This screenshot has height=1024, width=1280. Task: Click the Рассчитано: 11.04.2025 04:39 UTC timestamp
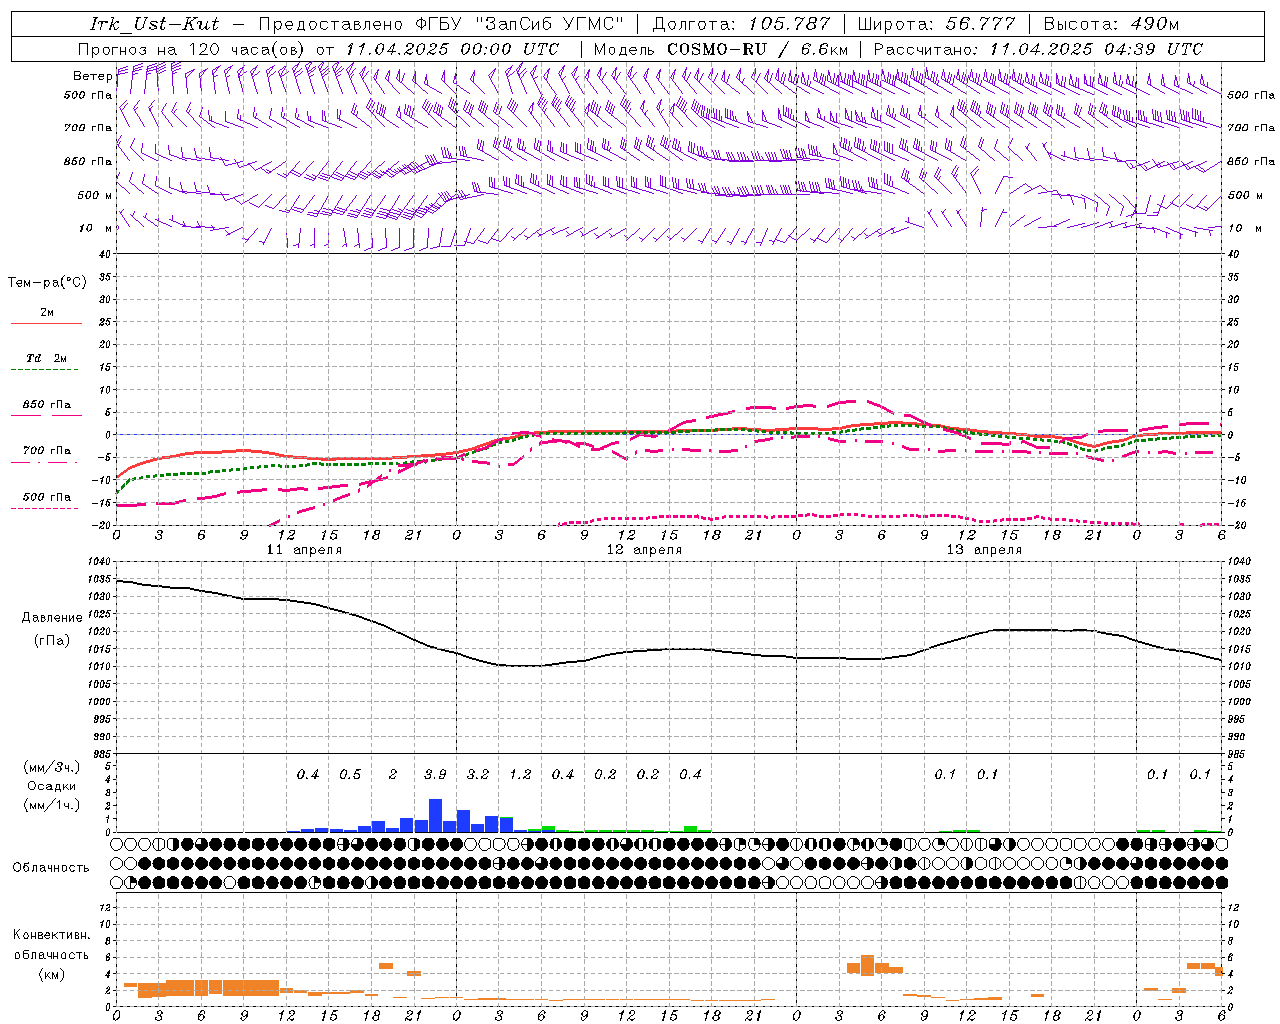[1038, 49]
